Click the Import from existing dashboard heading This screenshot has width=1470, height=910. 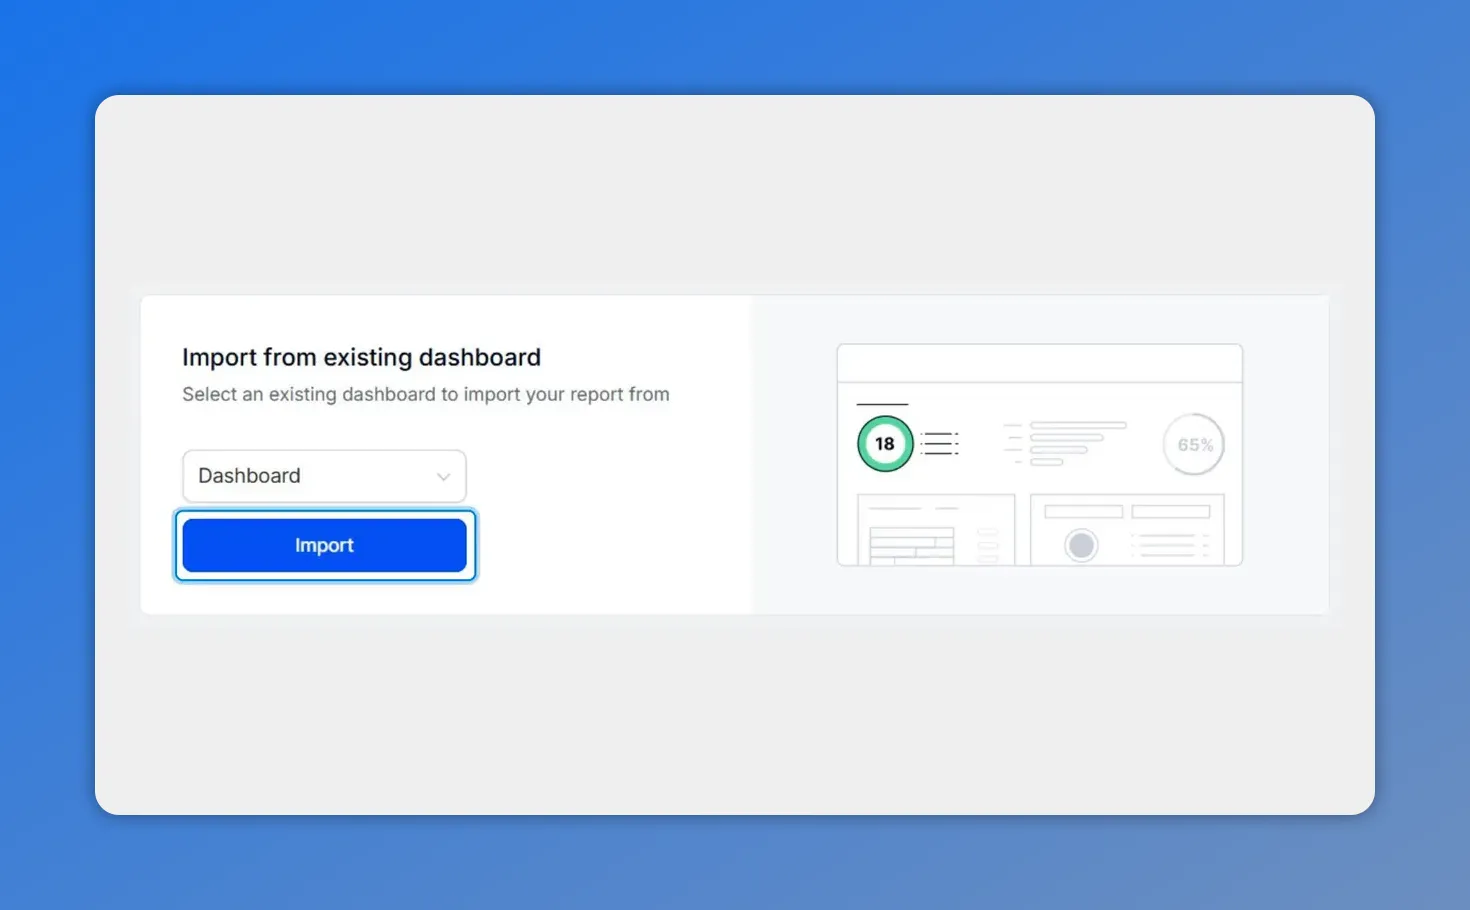[x=361, y=357]
